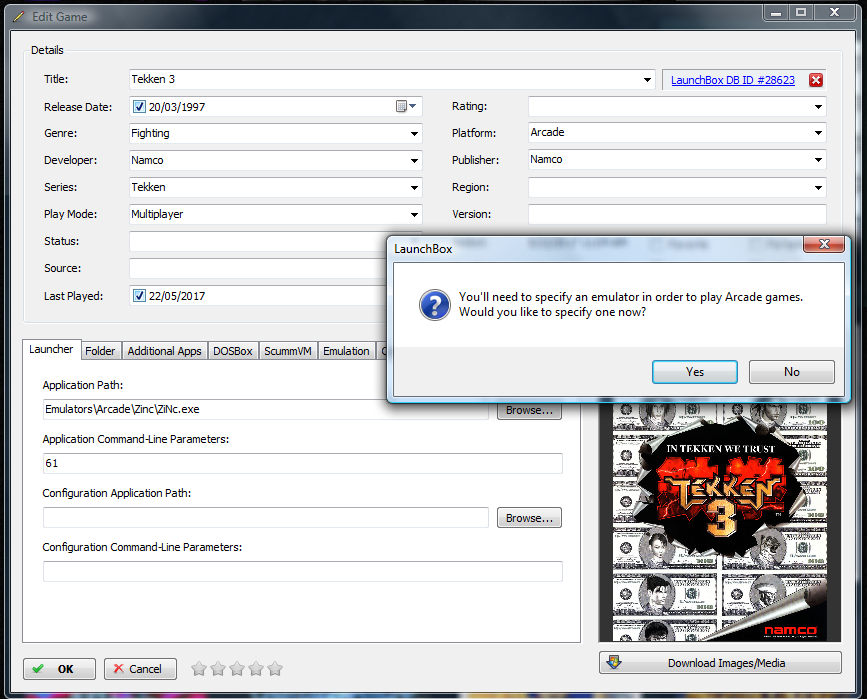
Task: Click OK to save game edits
Action: (x=59, y=669)
